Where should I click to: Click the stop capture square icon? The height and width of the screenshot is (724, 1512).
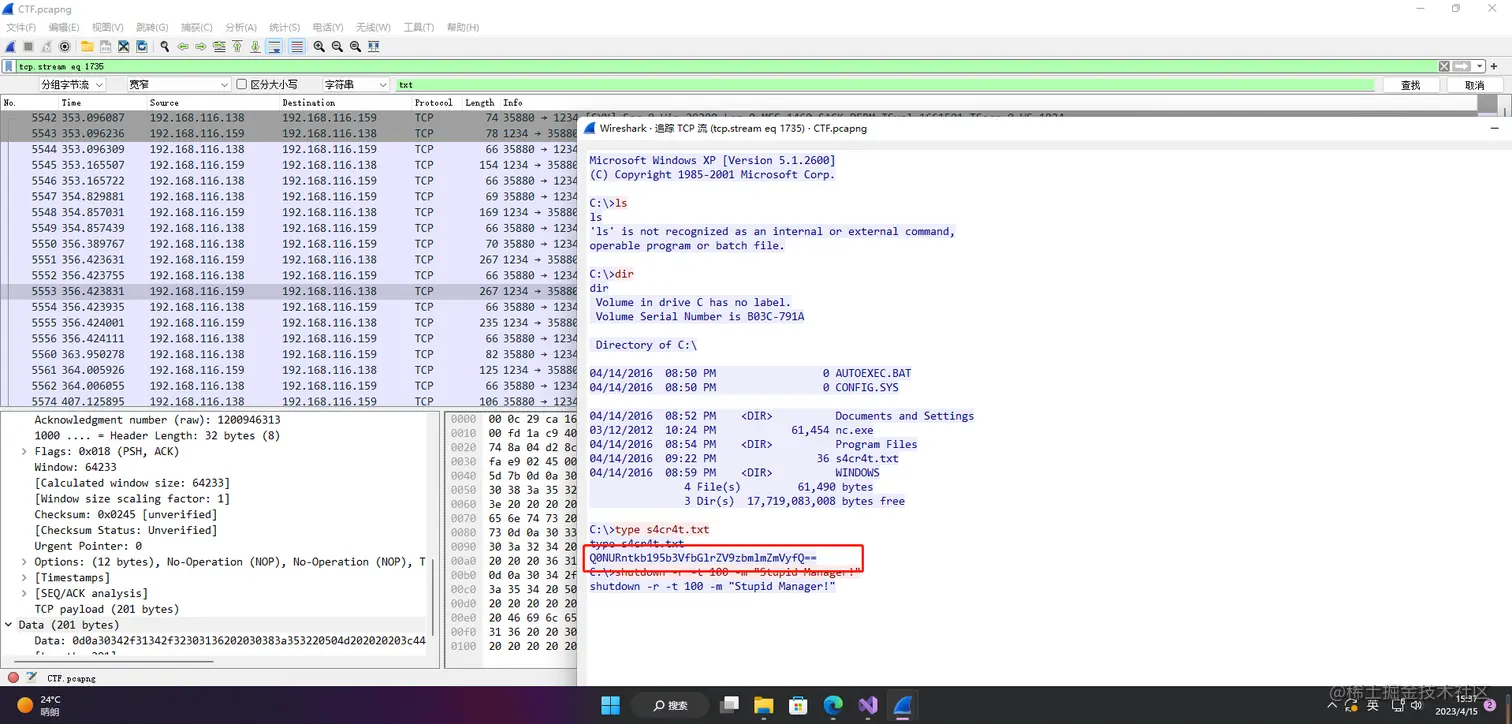(x=28, y=46)
